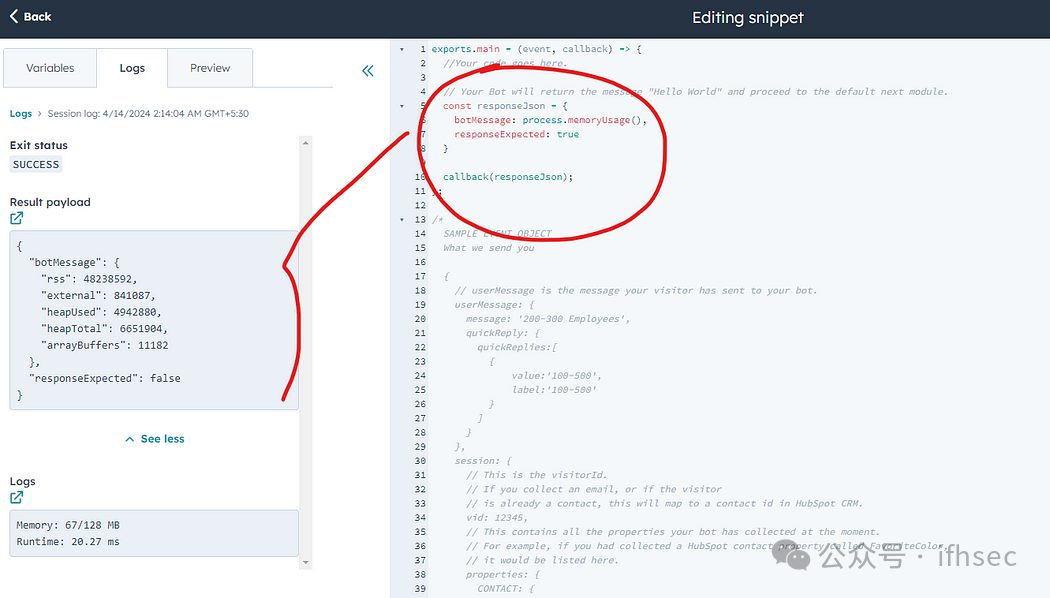The image size is (1050, 598).
Task: Click the Runtime: 20.27 ms log line
Action: [68, 542]
